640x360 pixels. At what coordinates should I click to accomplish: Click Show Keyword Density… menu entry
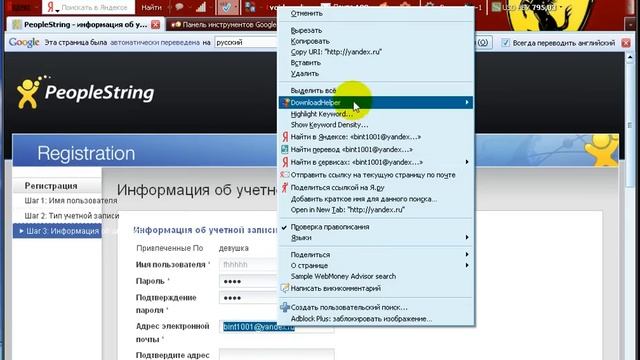pos(329,125)
